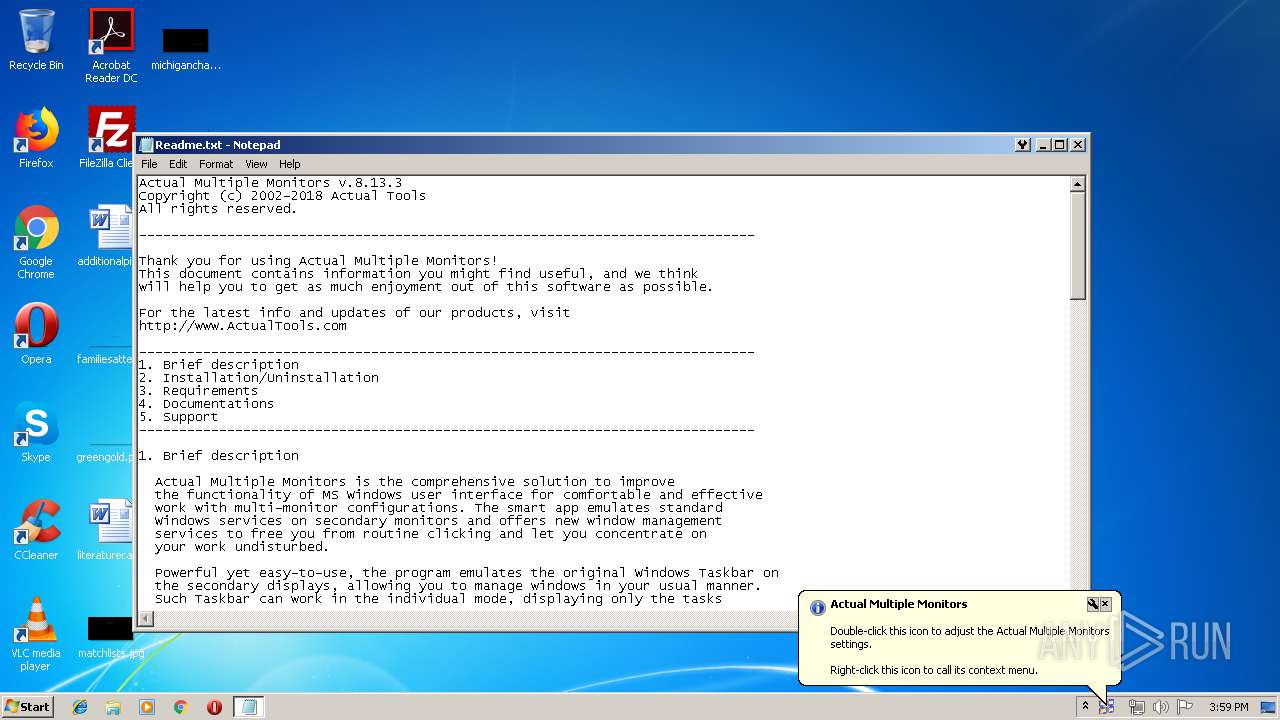1280x720 pixels.
Task: Click the vertical scrollbar thumb
Action: click(1077, 245)
